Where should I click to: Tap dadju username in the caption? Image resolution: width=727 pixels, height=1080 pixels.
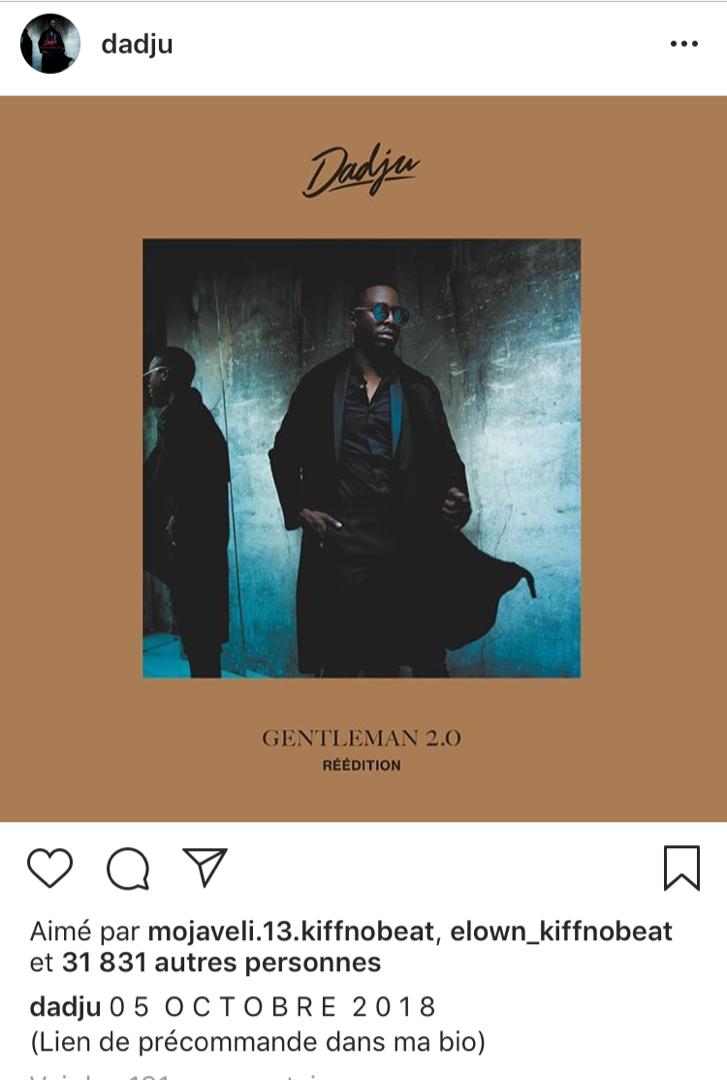tap(65, 1007)
